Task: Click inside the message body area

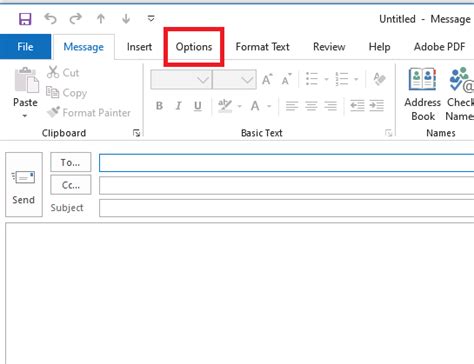Action: 240,293
